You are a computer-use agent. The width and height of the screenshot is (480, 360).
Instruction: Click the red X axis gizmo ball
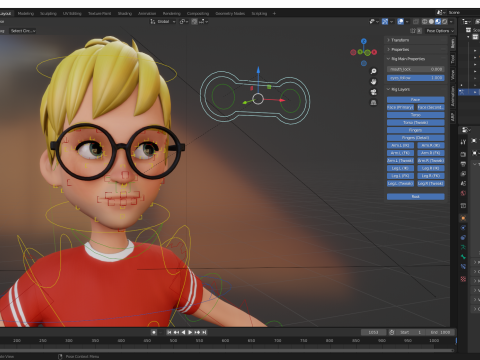pyautogui.click(x=374, y=52)
